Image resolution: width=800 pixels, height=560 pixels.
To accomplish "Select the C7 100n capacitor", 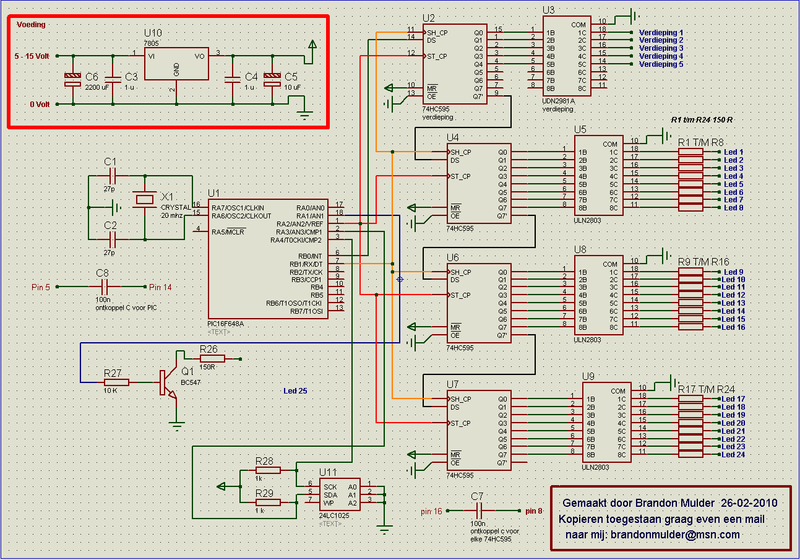I will [x=476, y=510].
